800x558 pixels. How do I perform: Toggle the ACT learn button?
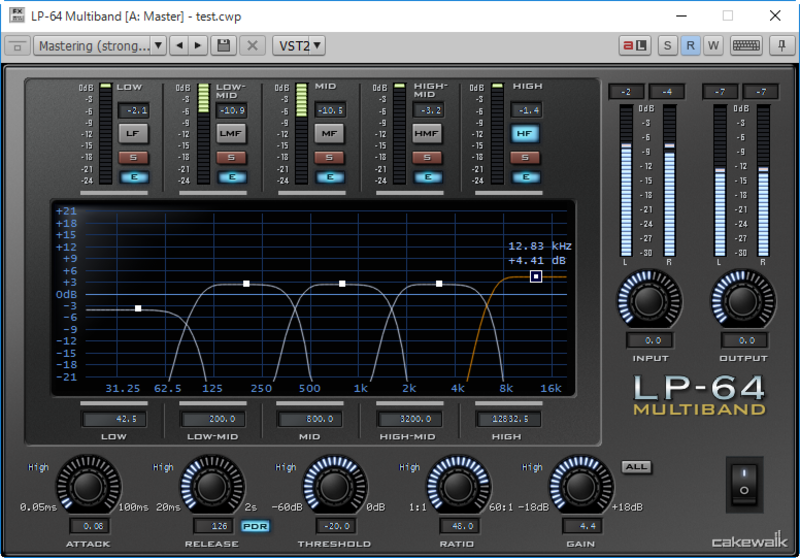[x=635, y=46]
